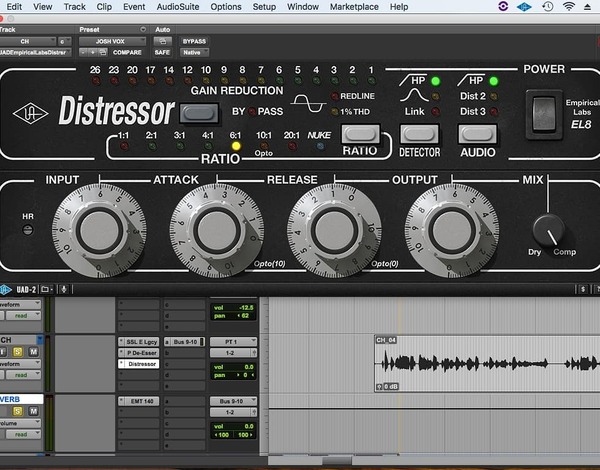The width and height of the screenshot is (600, 470).
Task: Click the detector band emphasis curve icon
Action: [x=414, y=95]
